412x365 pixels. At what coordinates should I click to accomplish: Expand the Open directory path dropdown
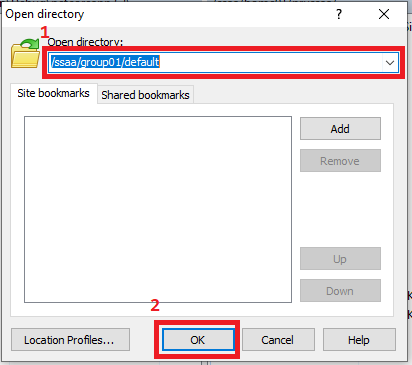[390, 62]
